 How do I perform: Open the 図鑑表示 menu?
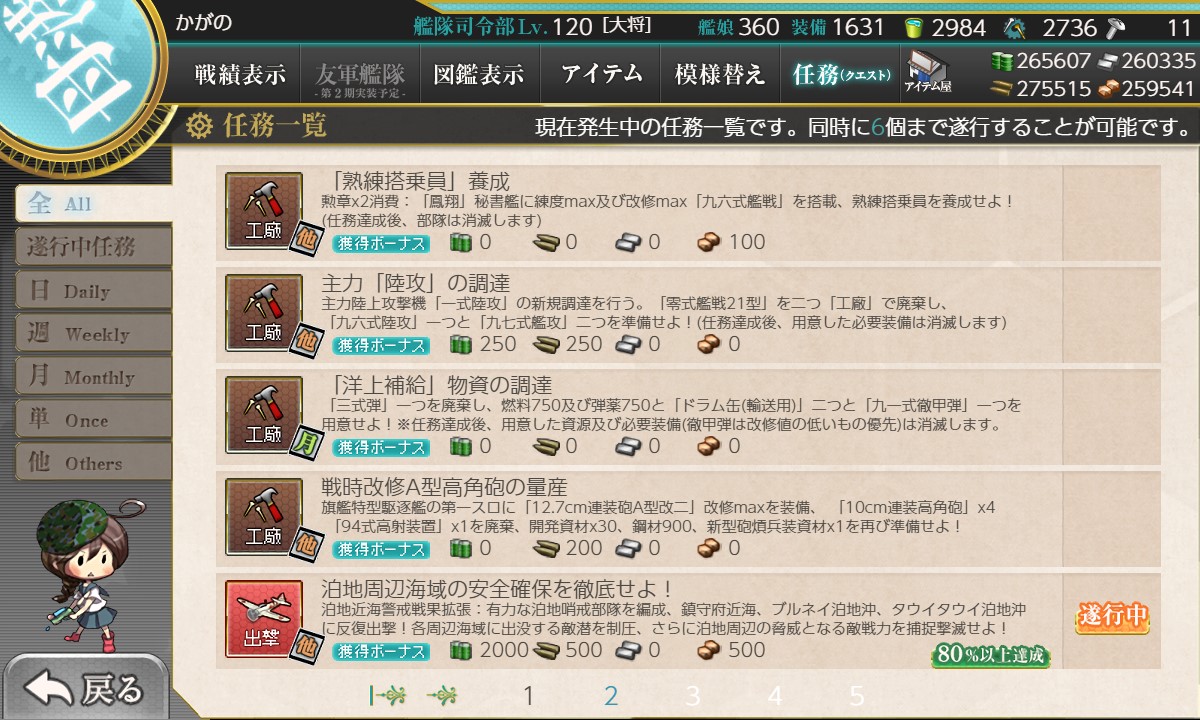pos(479,74)
